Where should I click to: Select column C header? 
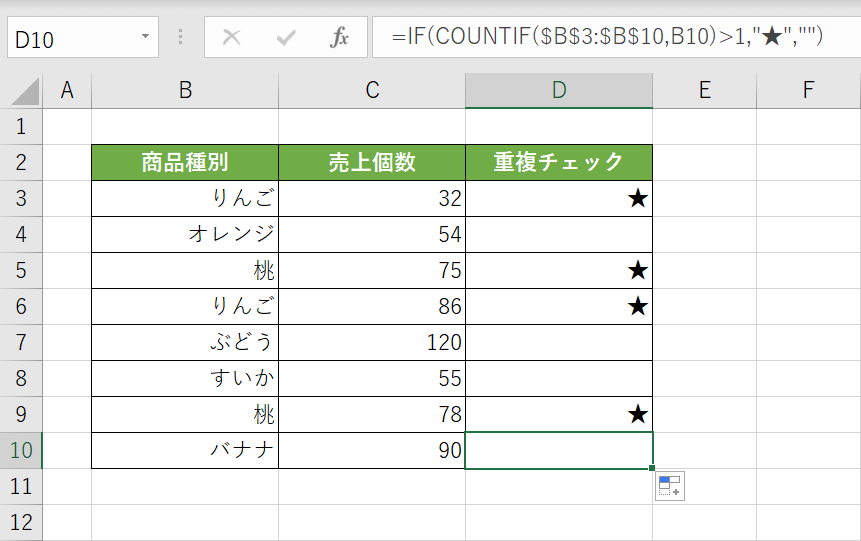(x=372, y=90)
